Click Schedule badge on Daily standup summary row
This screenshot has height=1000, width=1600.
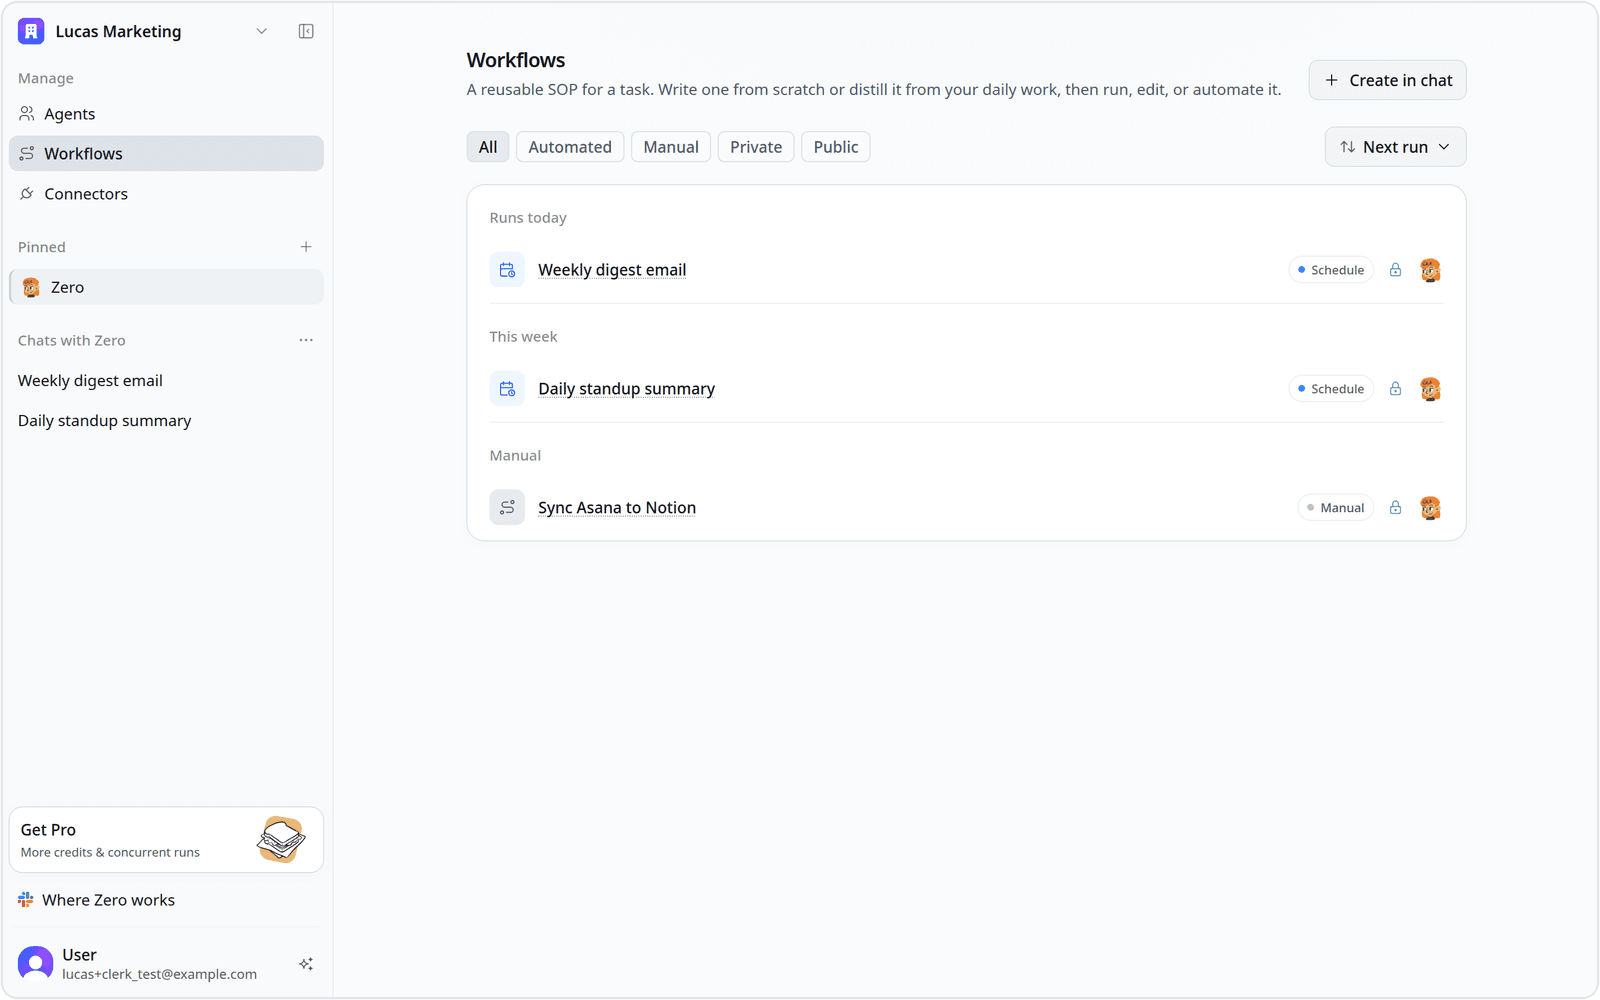pos(1331,389)
